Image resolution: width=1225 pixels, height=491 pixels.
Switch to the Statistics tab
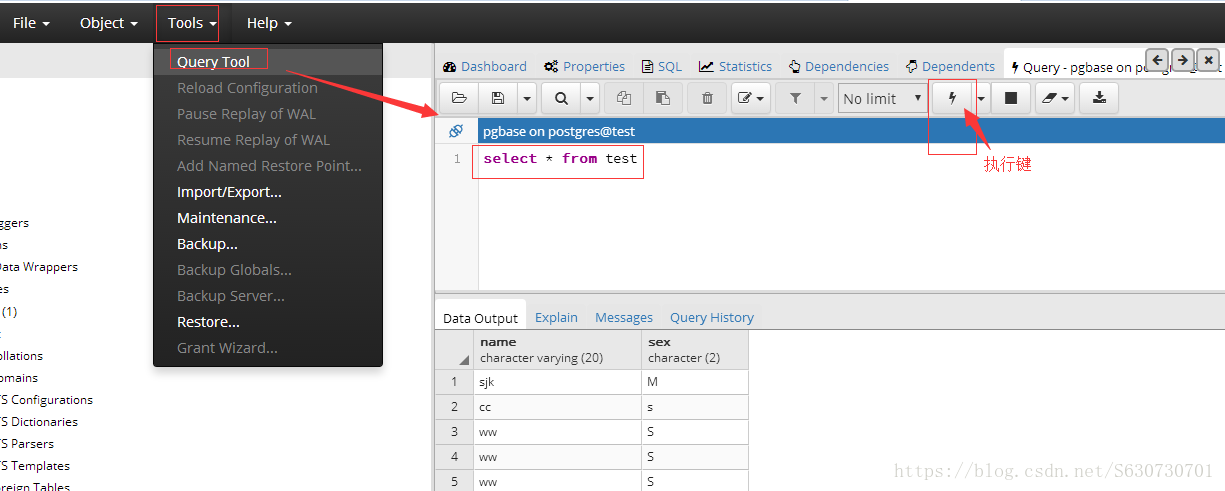pos(735,66)
